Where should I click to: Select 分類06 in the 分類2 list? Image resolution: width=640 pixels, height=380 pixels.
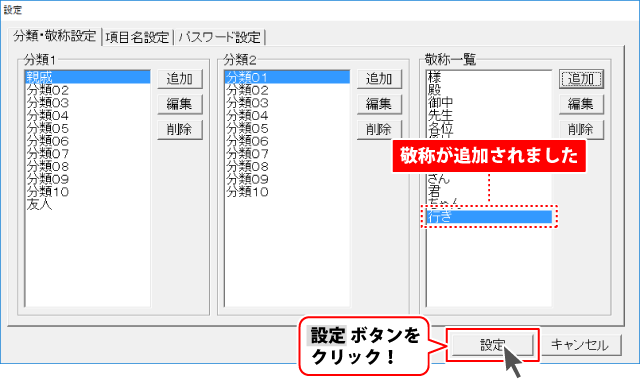click(x=287, y=141)
